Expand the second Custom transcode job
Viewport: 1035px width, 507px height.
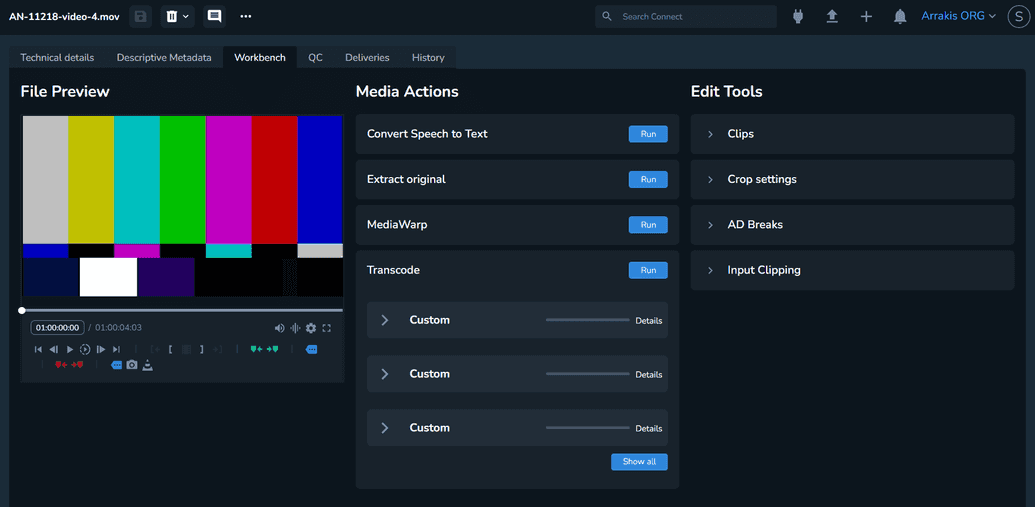(x=385, y=374)
